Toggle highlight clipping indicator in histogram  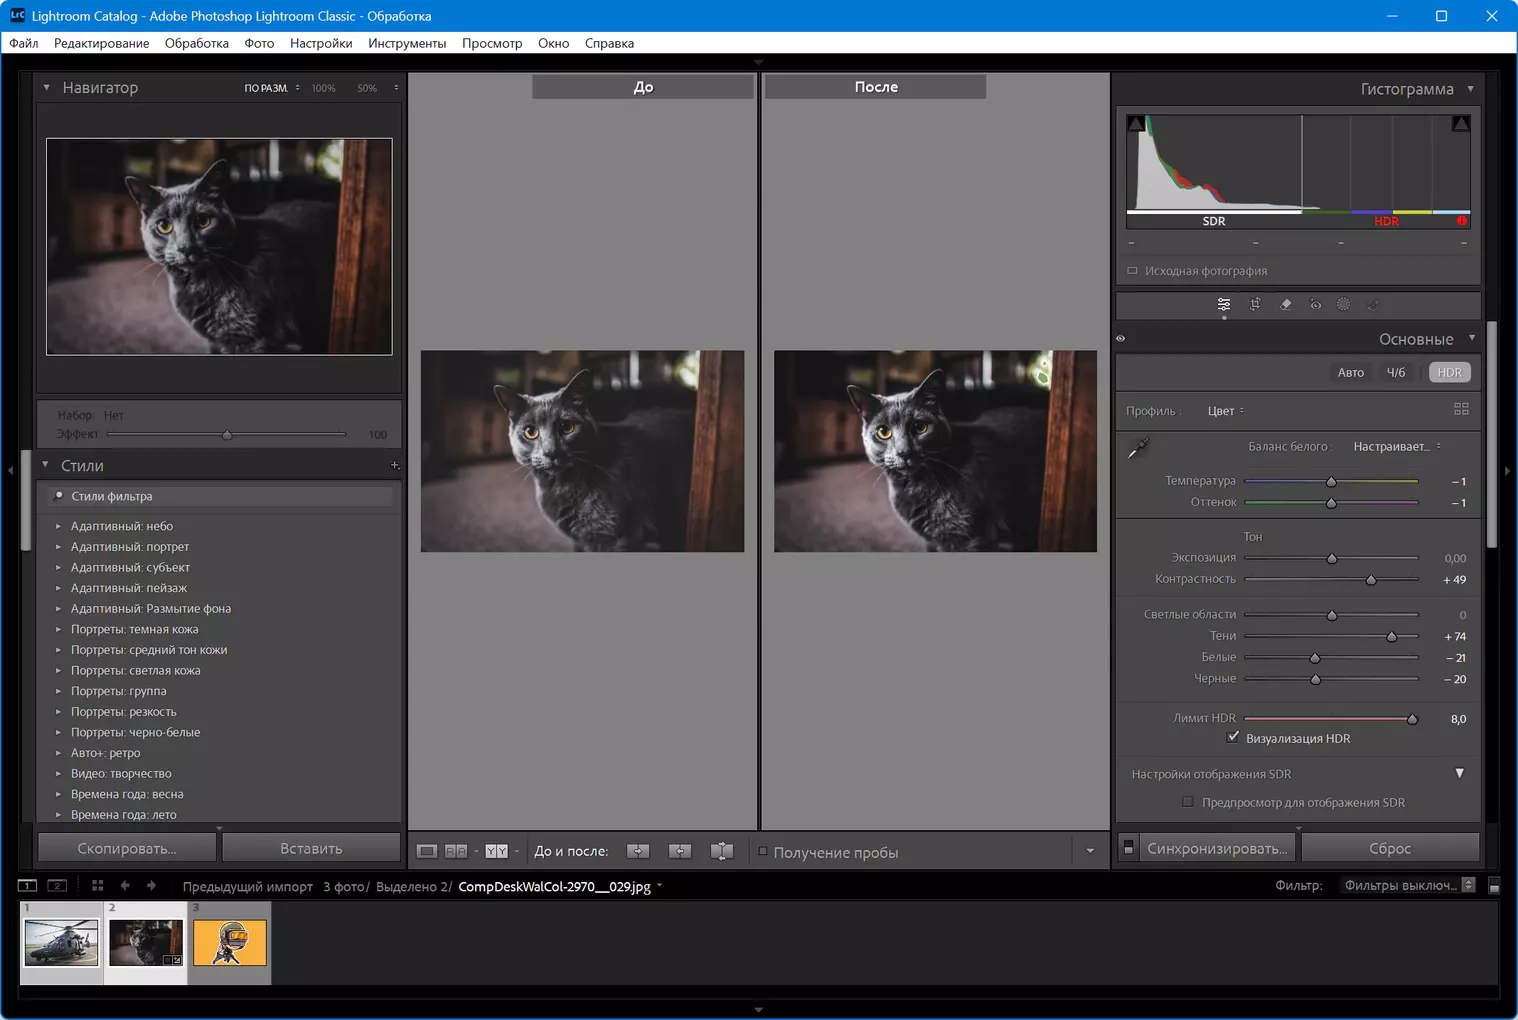tap(1461, 123)
